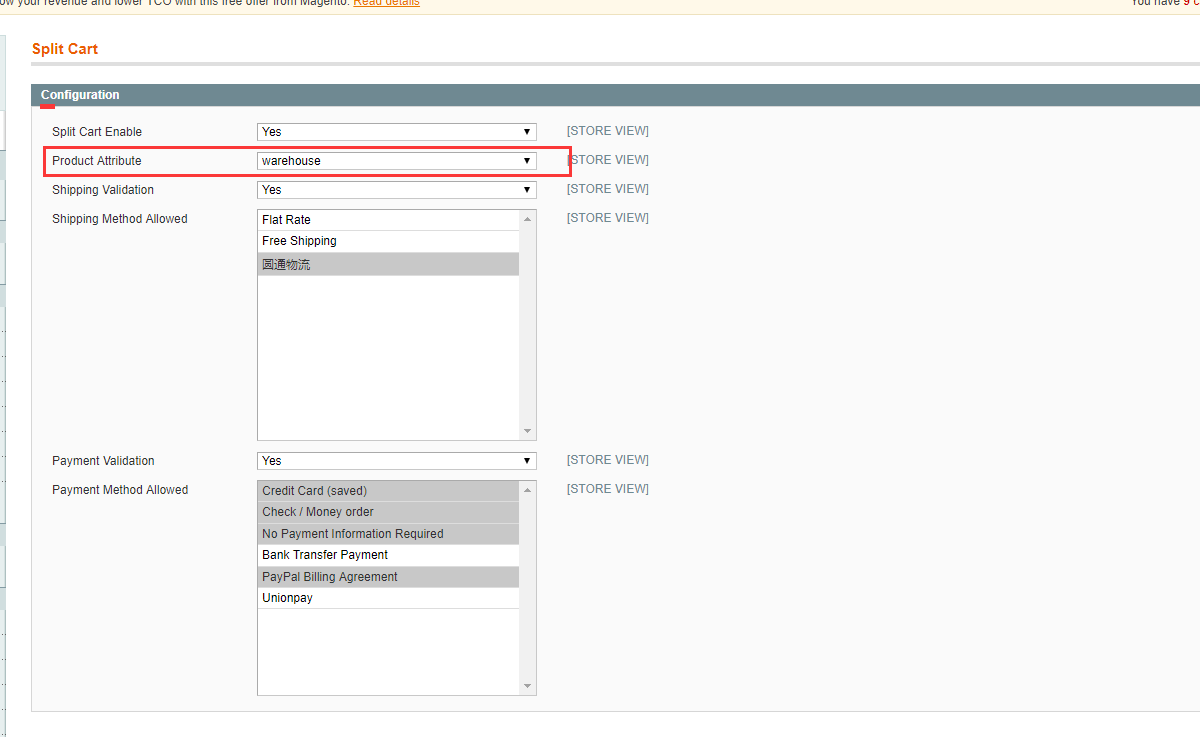Click scroll-down arrow on Payment Method list
Screen dimensions: 1200x737
[527, 685]
